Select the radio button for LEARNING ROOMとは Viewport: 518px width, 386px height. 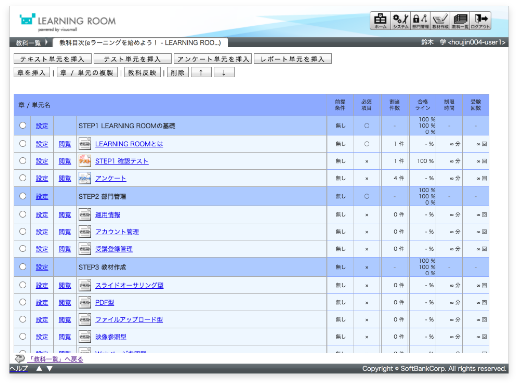point(22,144)
